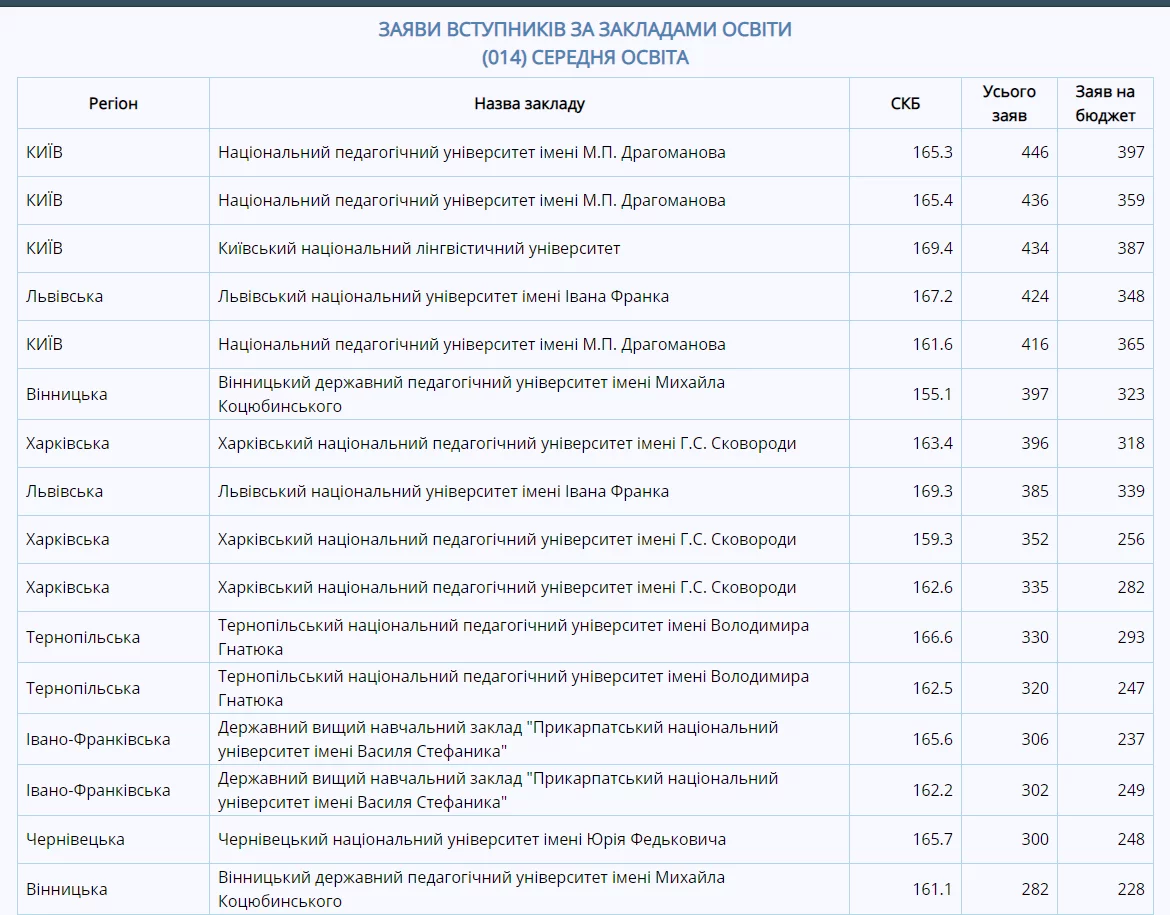
Task: Click the total applications value 416
Action: coord(1035,344)
